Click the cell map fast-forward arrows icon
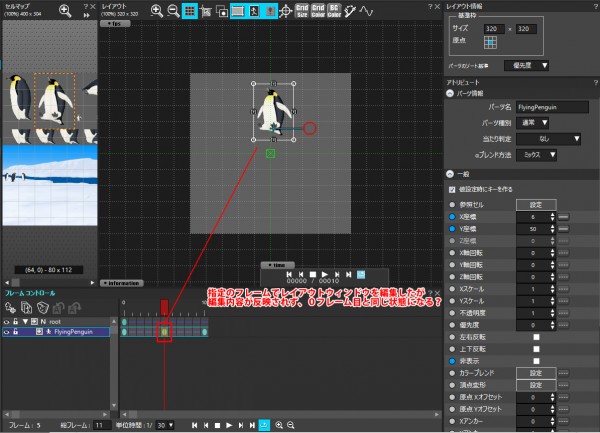The width and height of the screenshot is (600, 433). (87, 15)
